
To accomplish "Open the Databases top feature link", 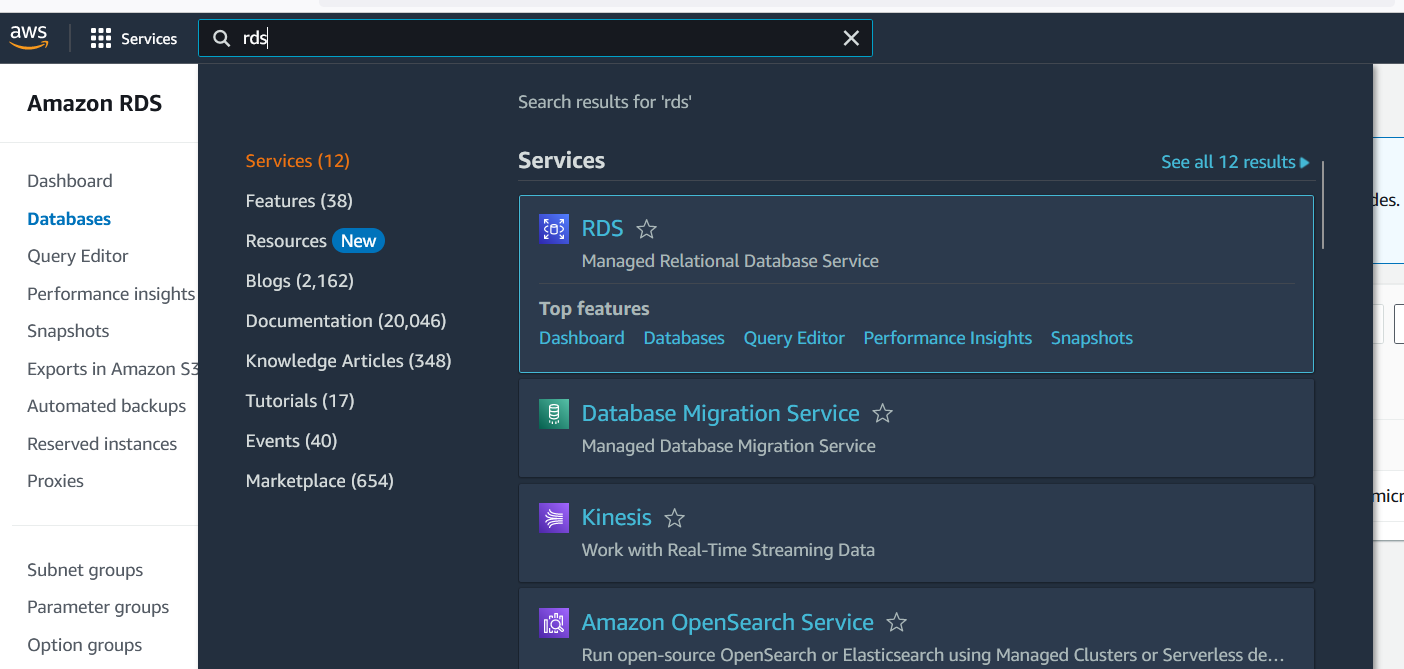I will pyautogui.click(x=684, y=338).
